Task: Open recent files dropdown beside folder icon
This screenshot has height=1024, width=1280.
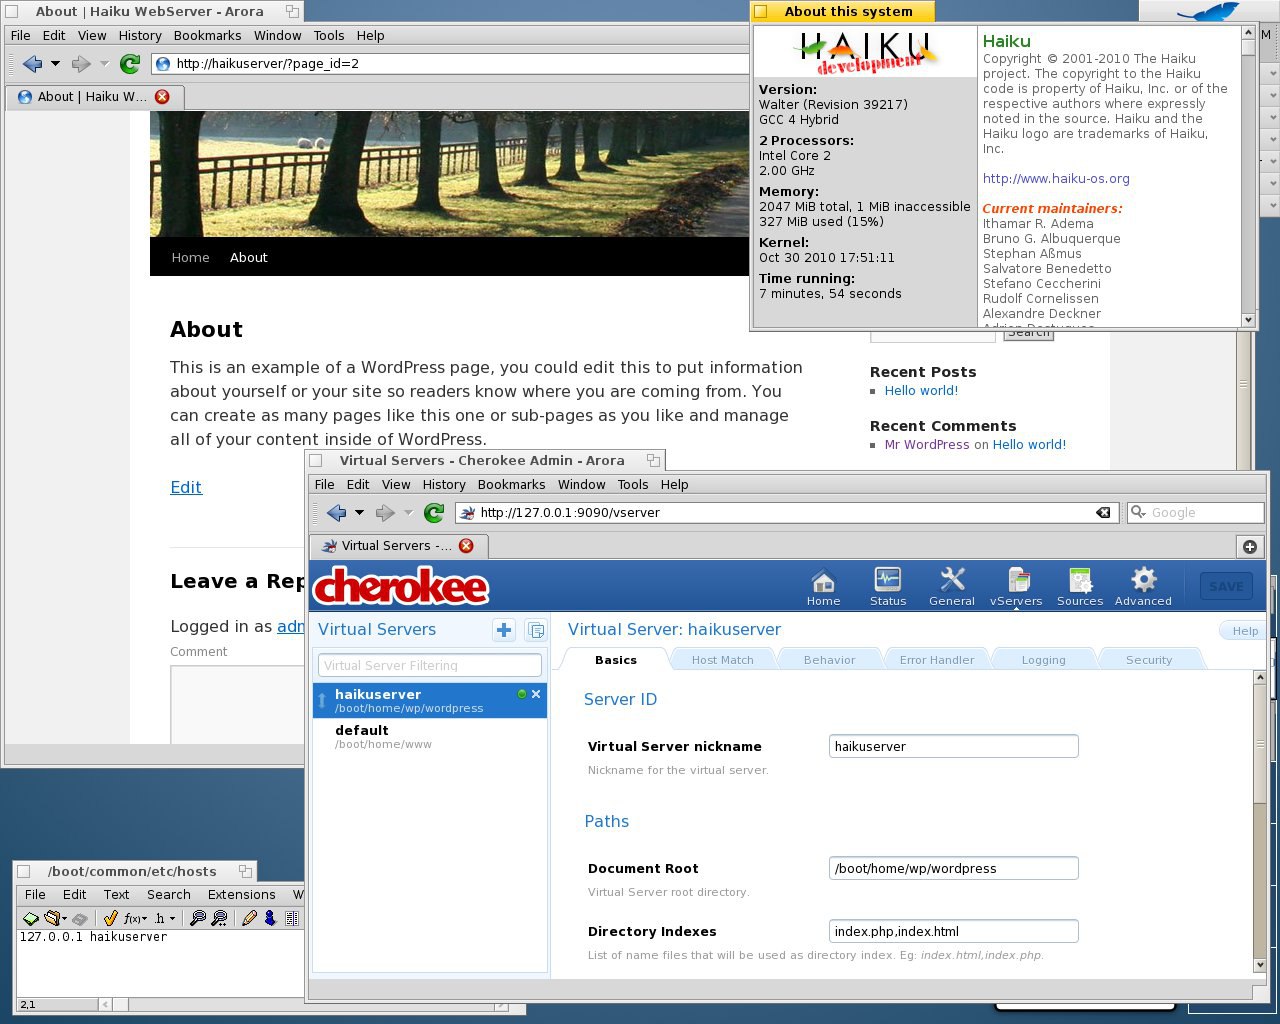Action: click(x=64, y=919)
